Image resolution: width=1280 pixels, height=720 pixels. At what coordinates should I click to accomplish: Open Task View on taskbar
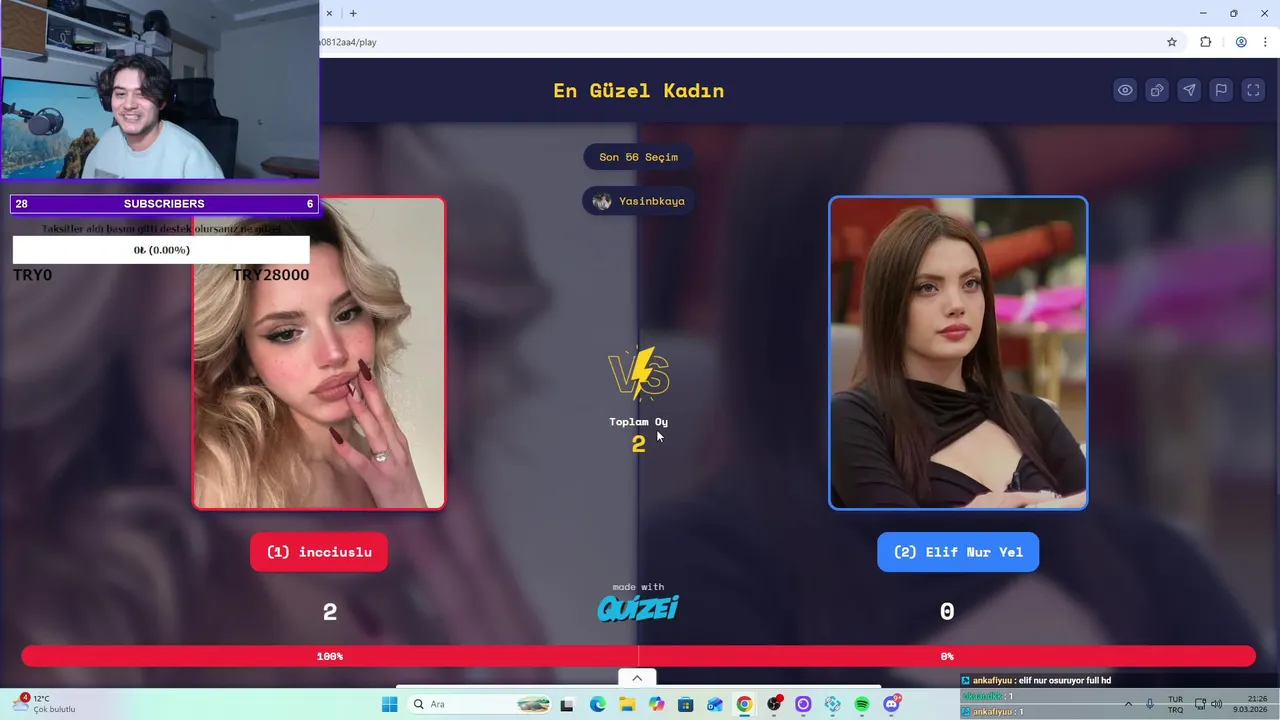[567, 704]
